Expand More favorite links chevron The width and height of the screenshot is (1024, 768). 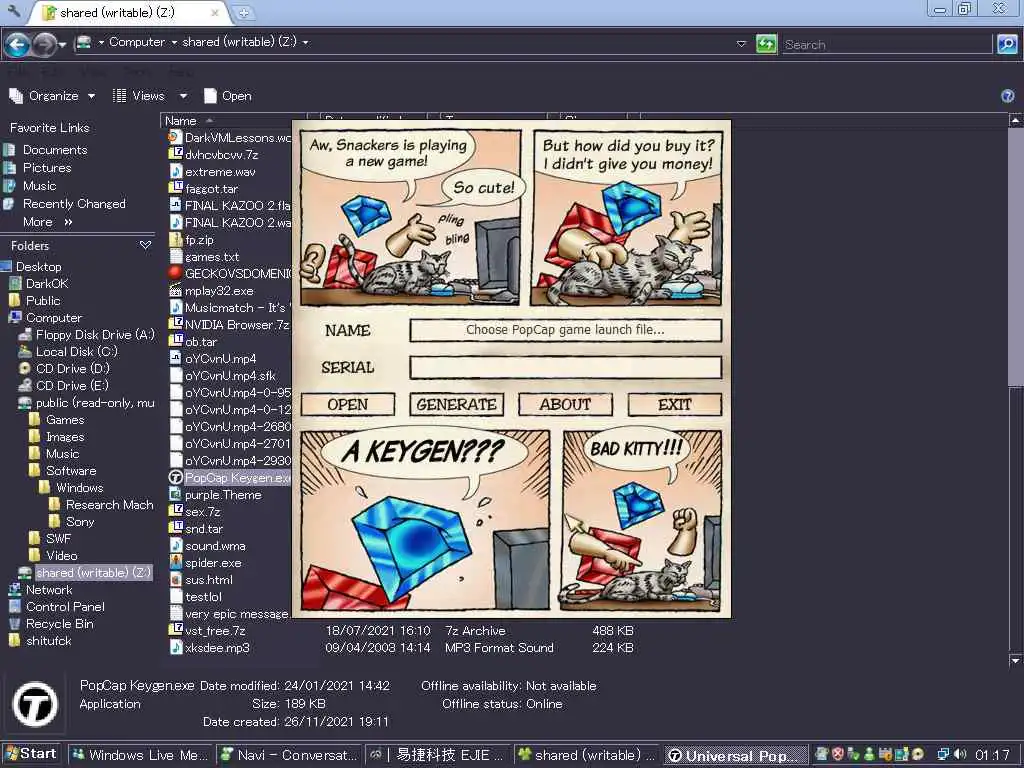click(68, 222)
